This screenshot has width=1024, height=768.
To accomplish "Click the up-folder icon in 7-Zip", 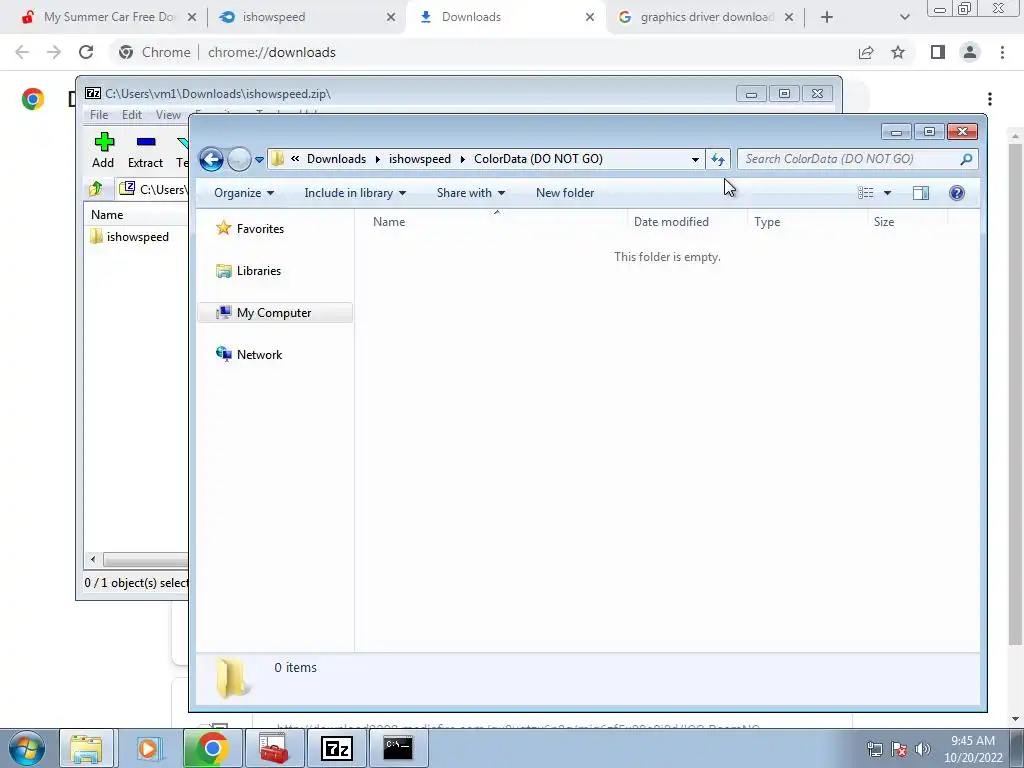I will pyautogui.click(x=96, y=189).
